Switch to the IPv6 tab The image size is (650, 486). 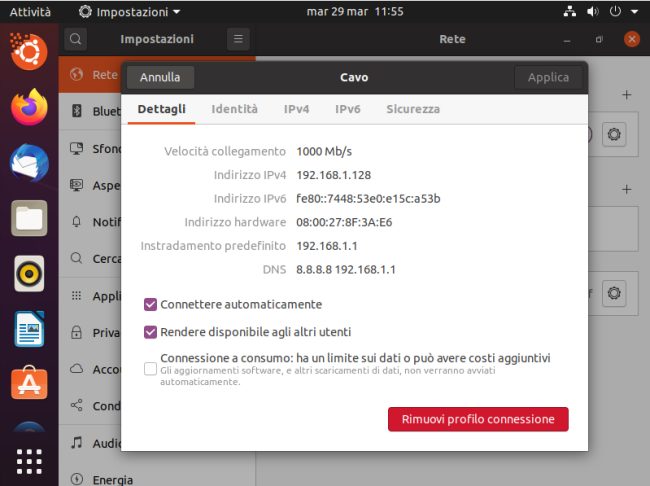point(347,109)
